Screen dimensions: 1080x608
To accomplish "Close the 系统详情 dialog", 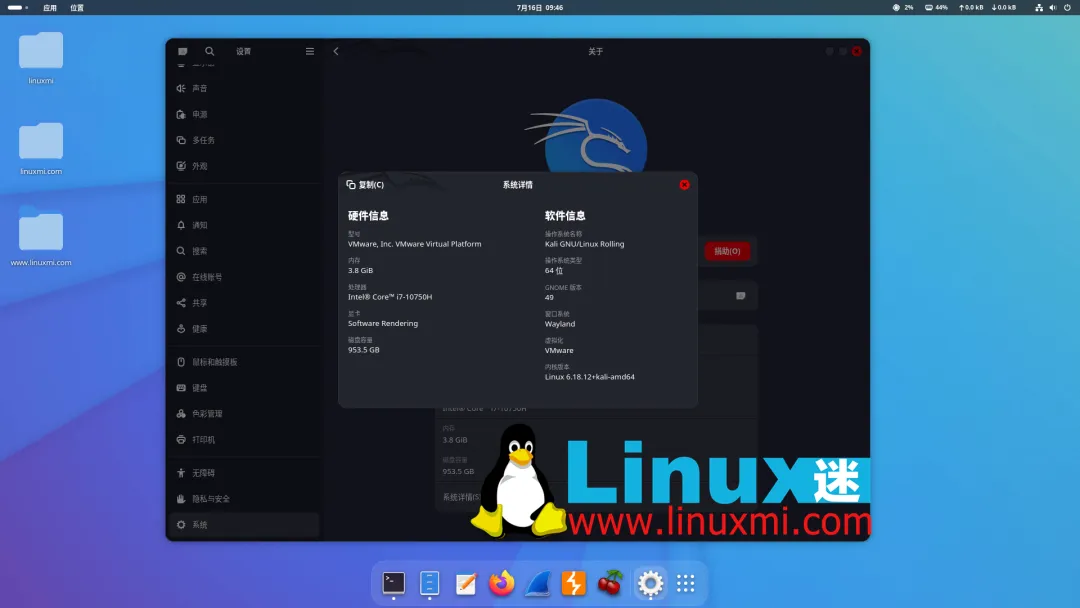I will tap(684, 185).
